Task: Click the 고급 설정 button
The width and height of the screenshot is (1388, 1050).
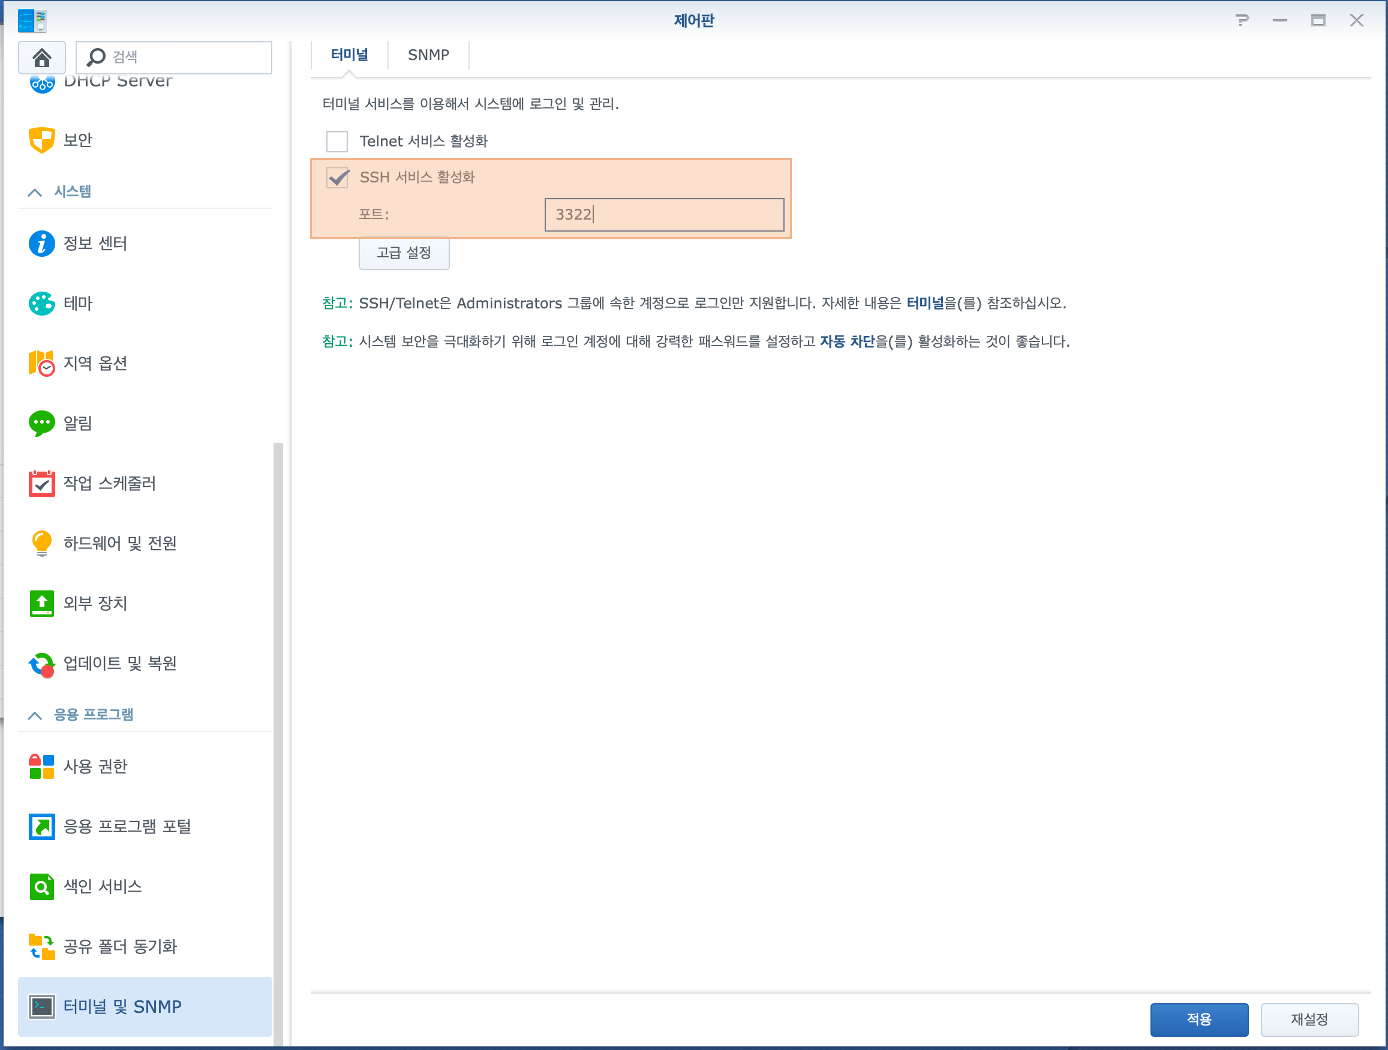Action: tap(404, 253)
